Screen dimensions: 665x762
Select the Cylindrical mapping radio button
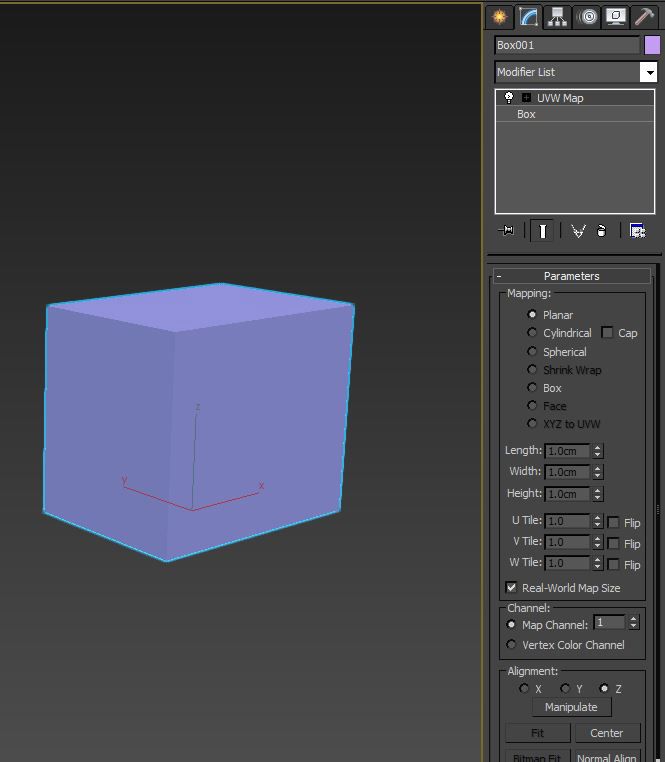coord(532,333)
